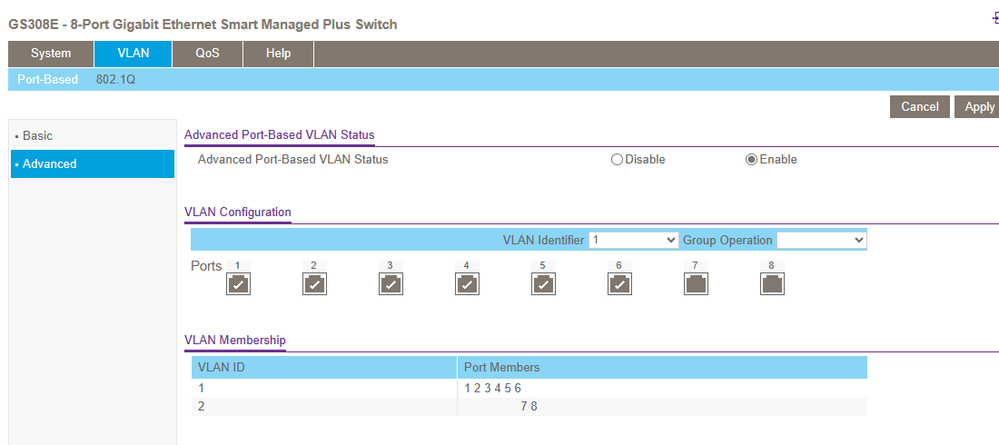Toggle port 1 membership icon
Image resolution: width=999 pixels, height=445 pixels.
click(x=238, y=285)
